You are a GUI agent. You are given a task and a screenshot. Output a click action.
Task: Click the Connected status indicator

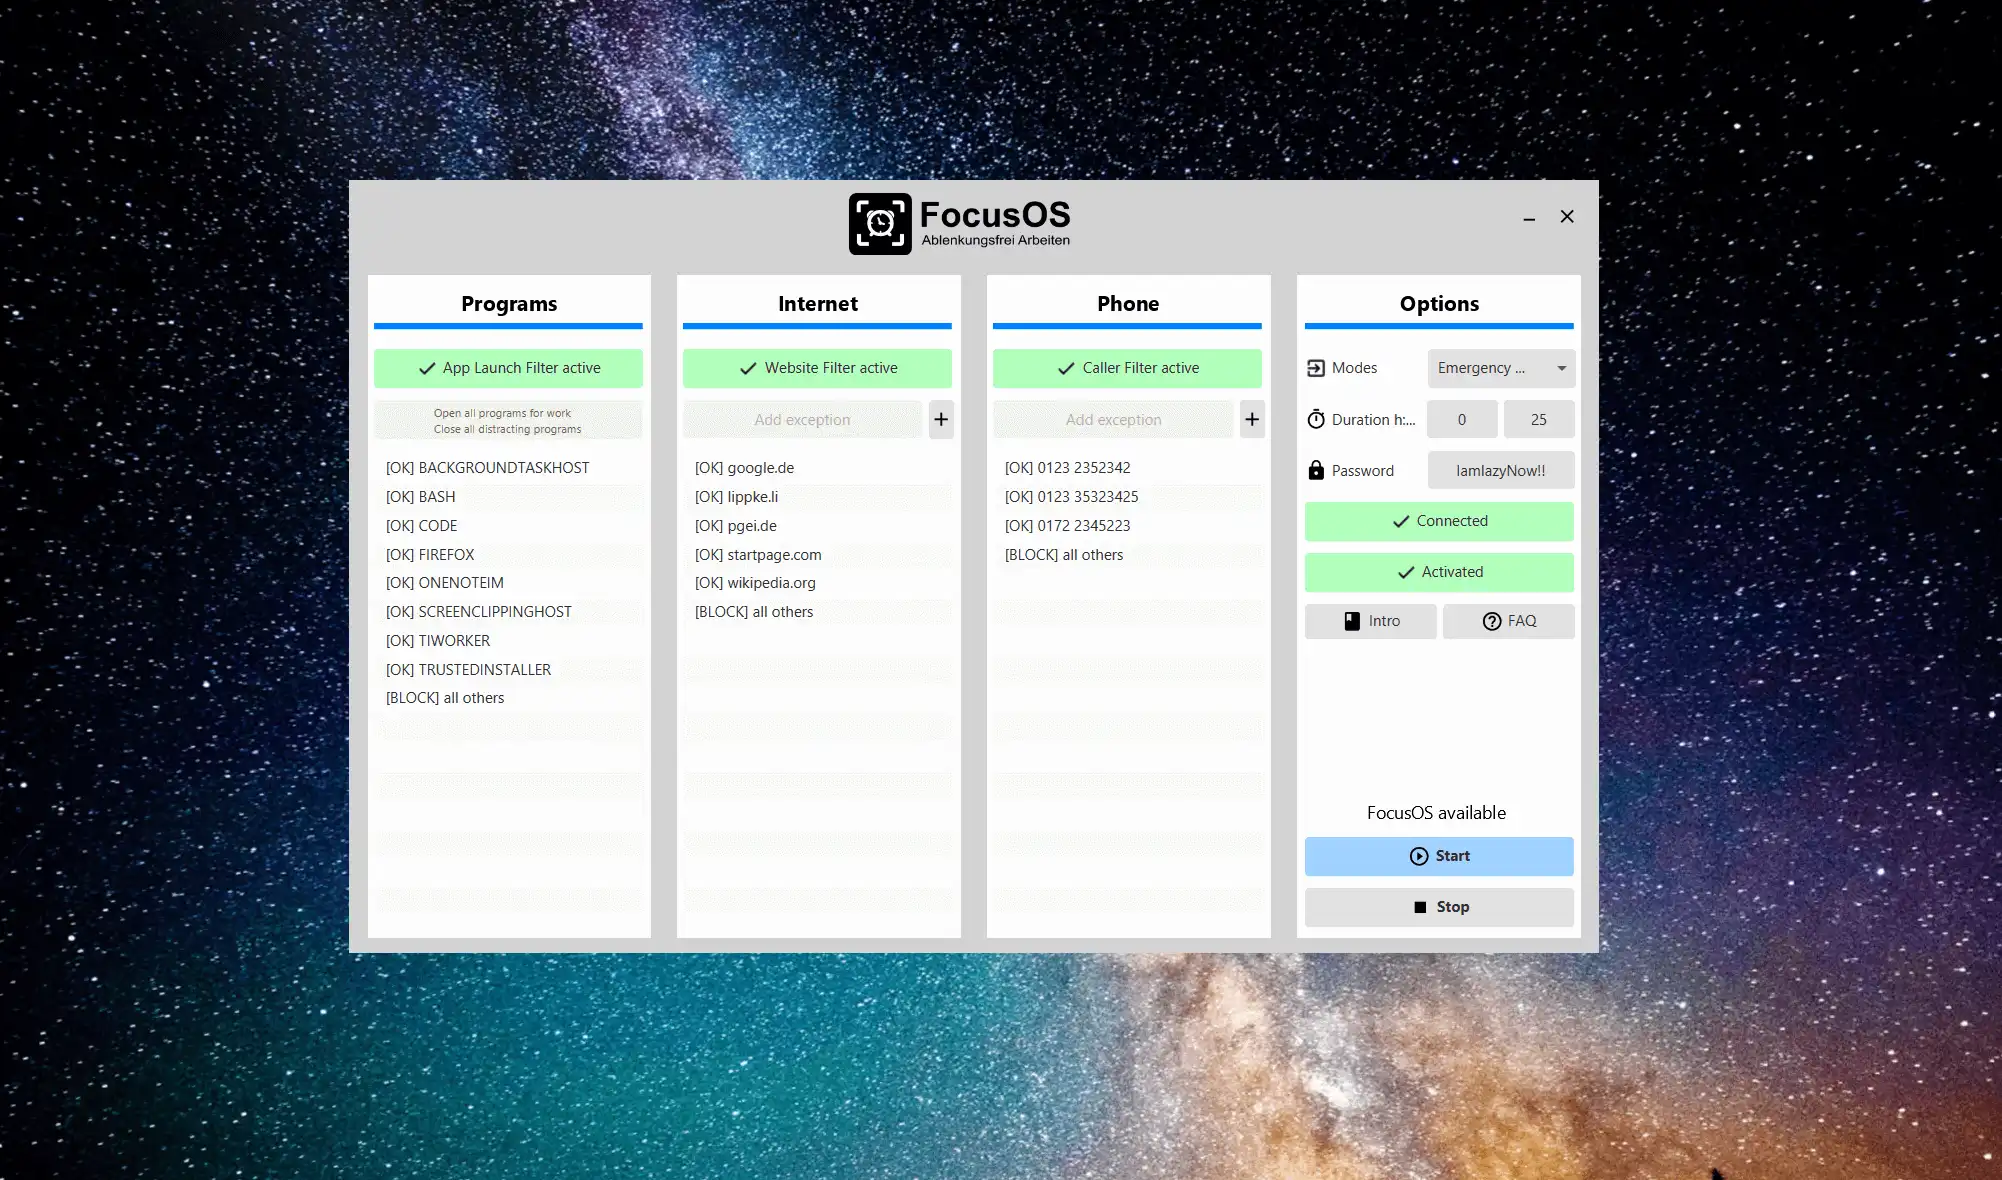click(1439, 521)
